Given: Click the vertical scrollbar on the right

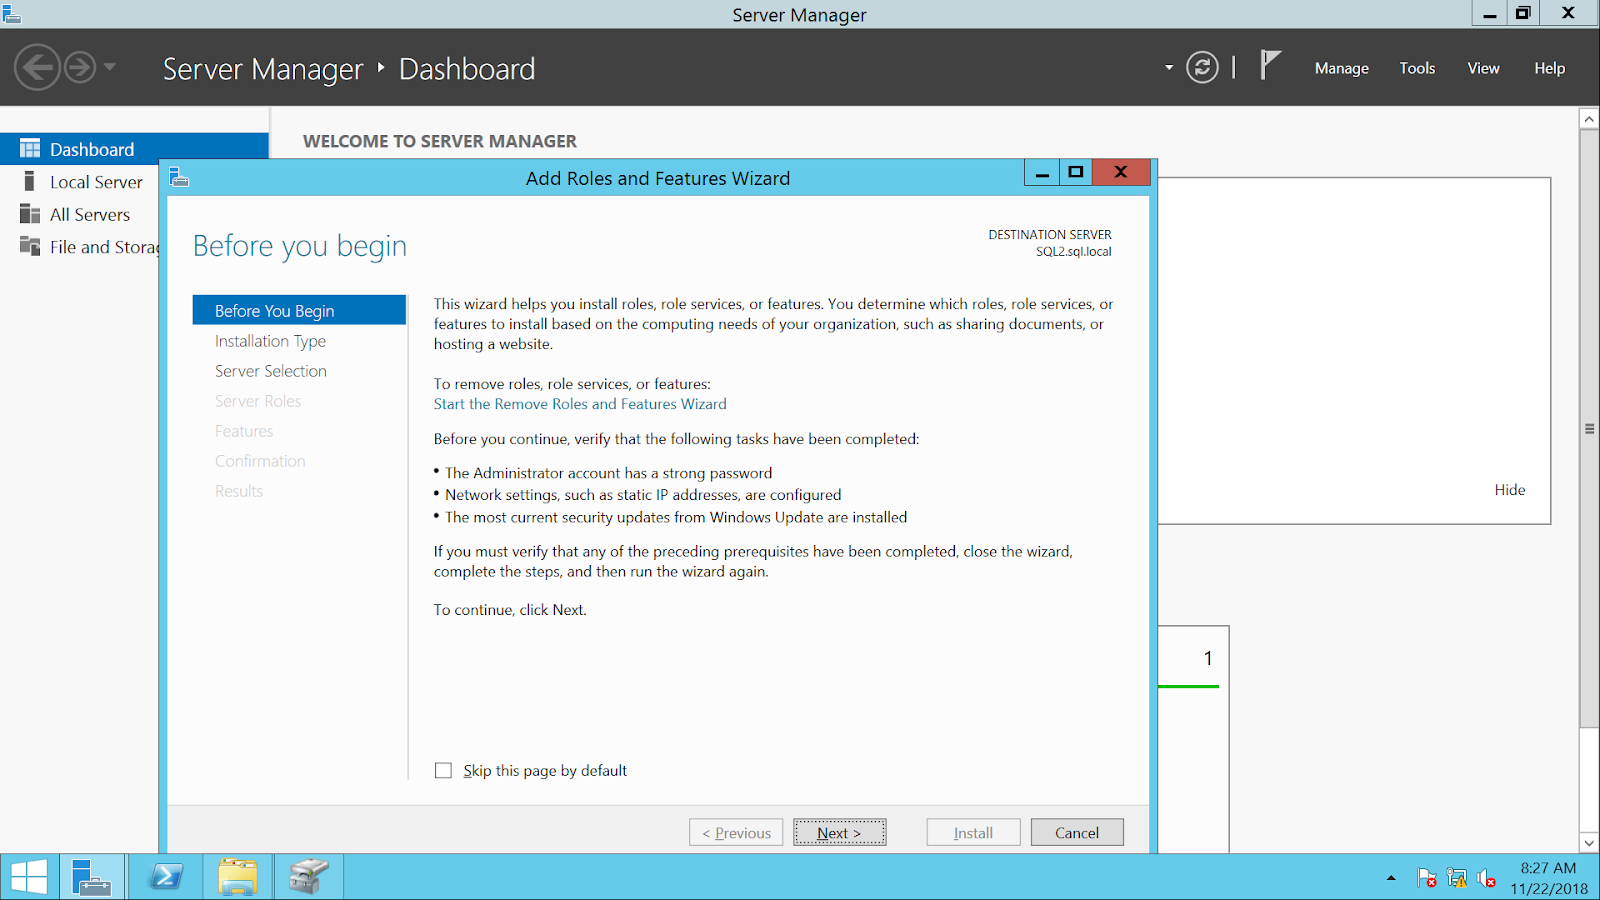Looking at the screenshot, I should tap(1589, 430).
